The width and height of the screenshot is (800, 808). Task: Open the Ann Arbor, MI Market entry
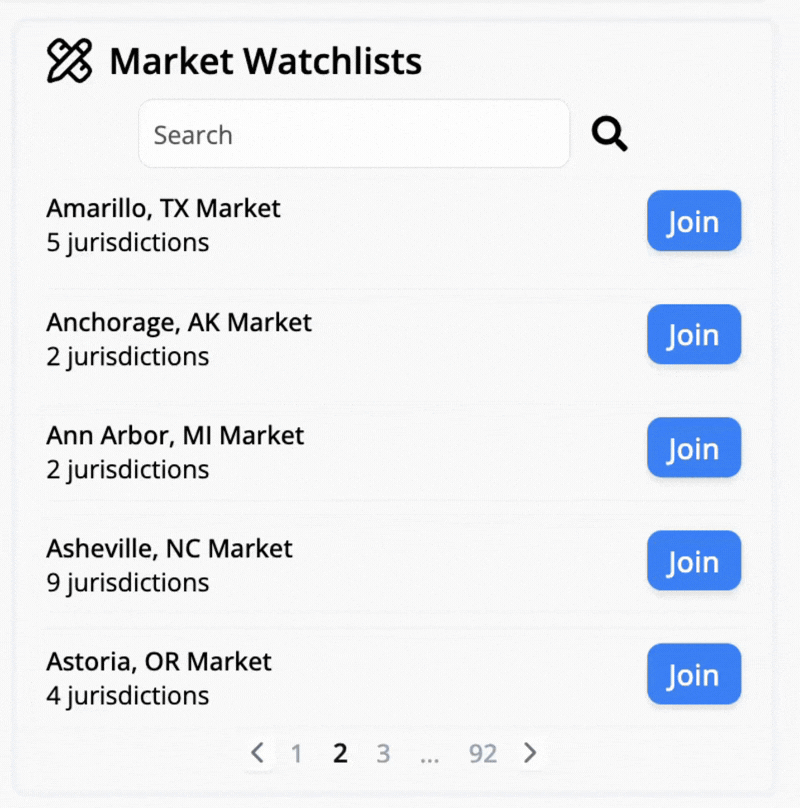[175, 435]
